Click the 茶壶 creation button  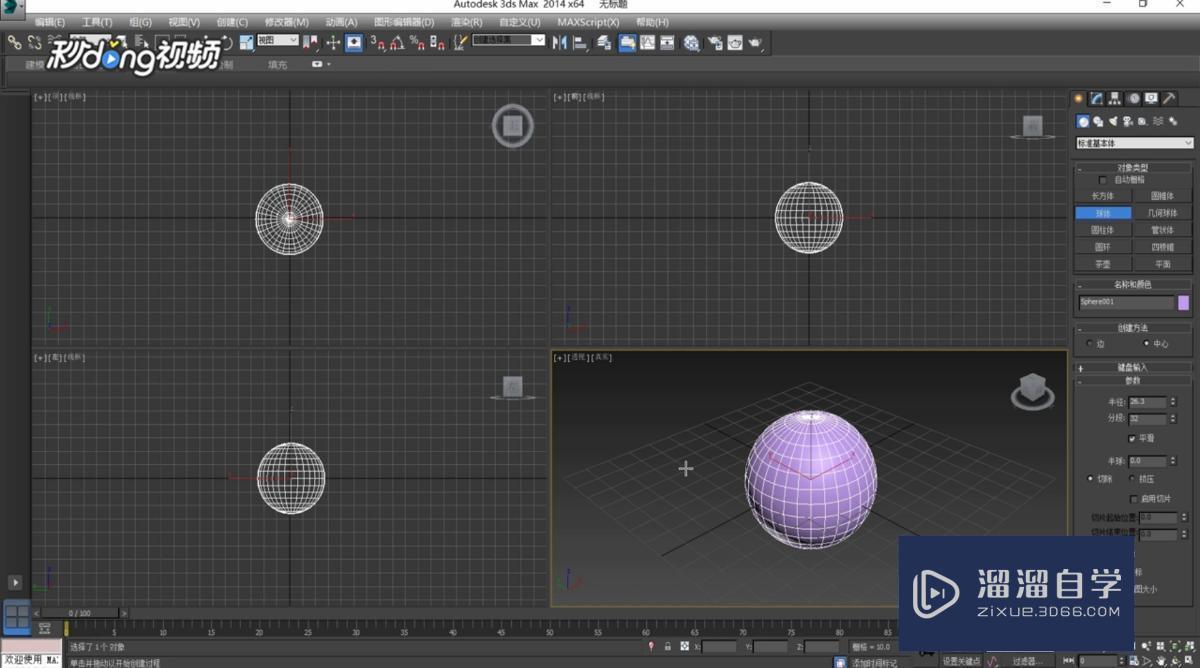point(1104,262)
